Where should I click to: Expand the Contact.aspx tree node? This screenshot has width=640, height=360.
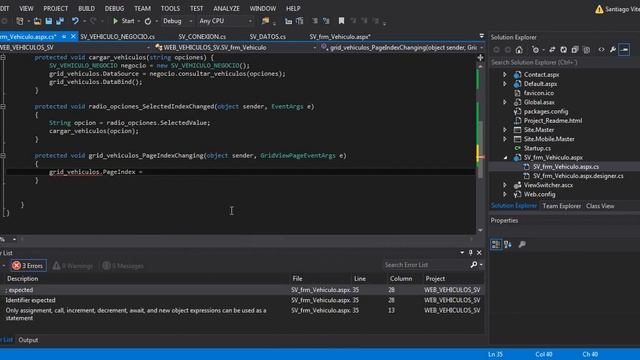pyautogui.click(x=505, y=75)
